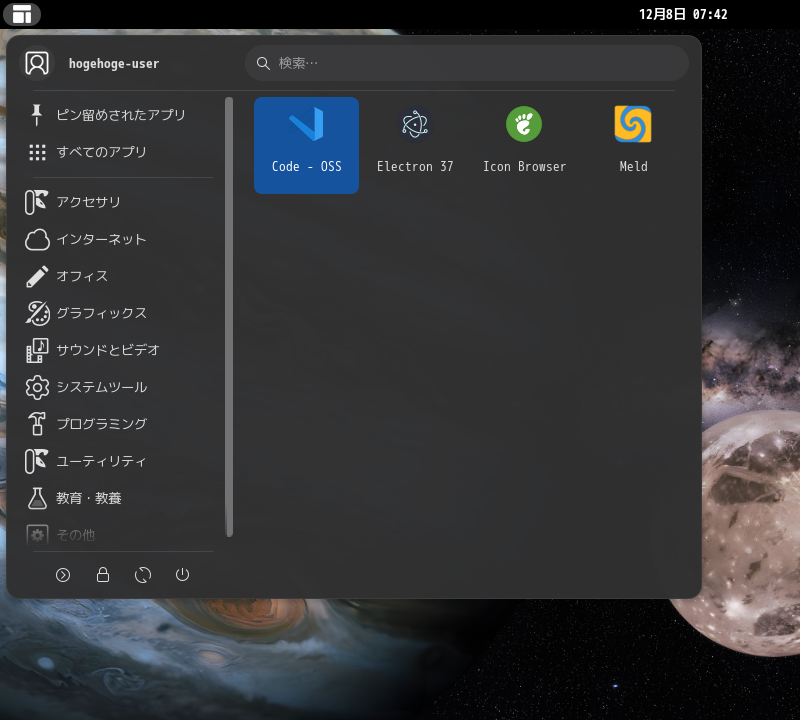Lock the screen using the padlock icon

(x=103, y=575)
